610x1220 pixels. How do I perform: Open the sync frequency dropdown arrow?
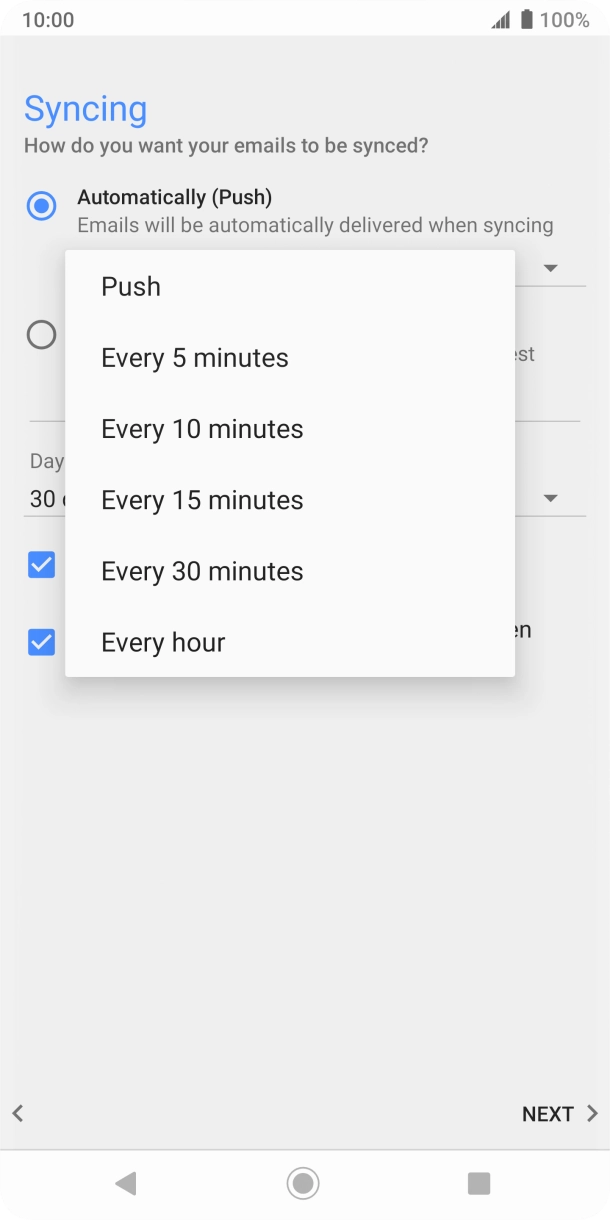[x=551, y=267]
